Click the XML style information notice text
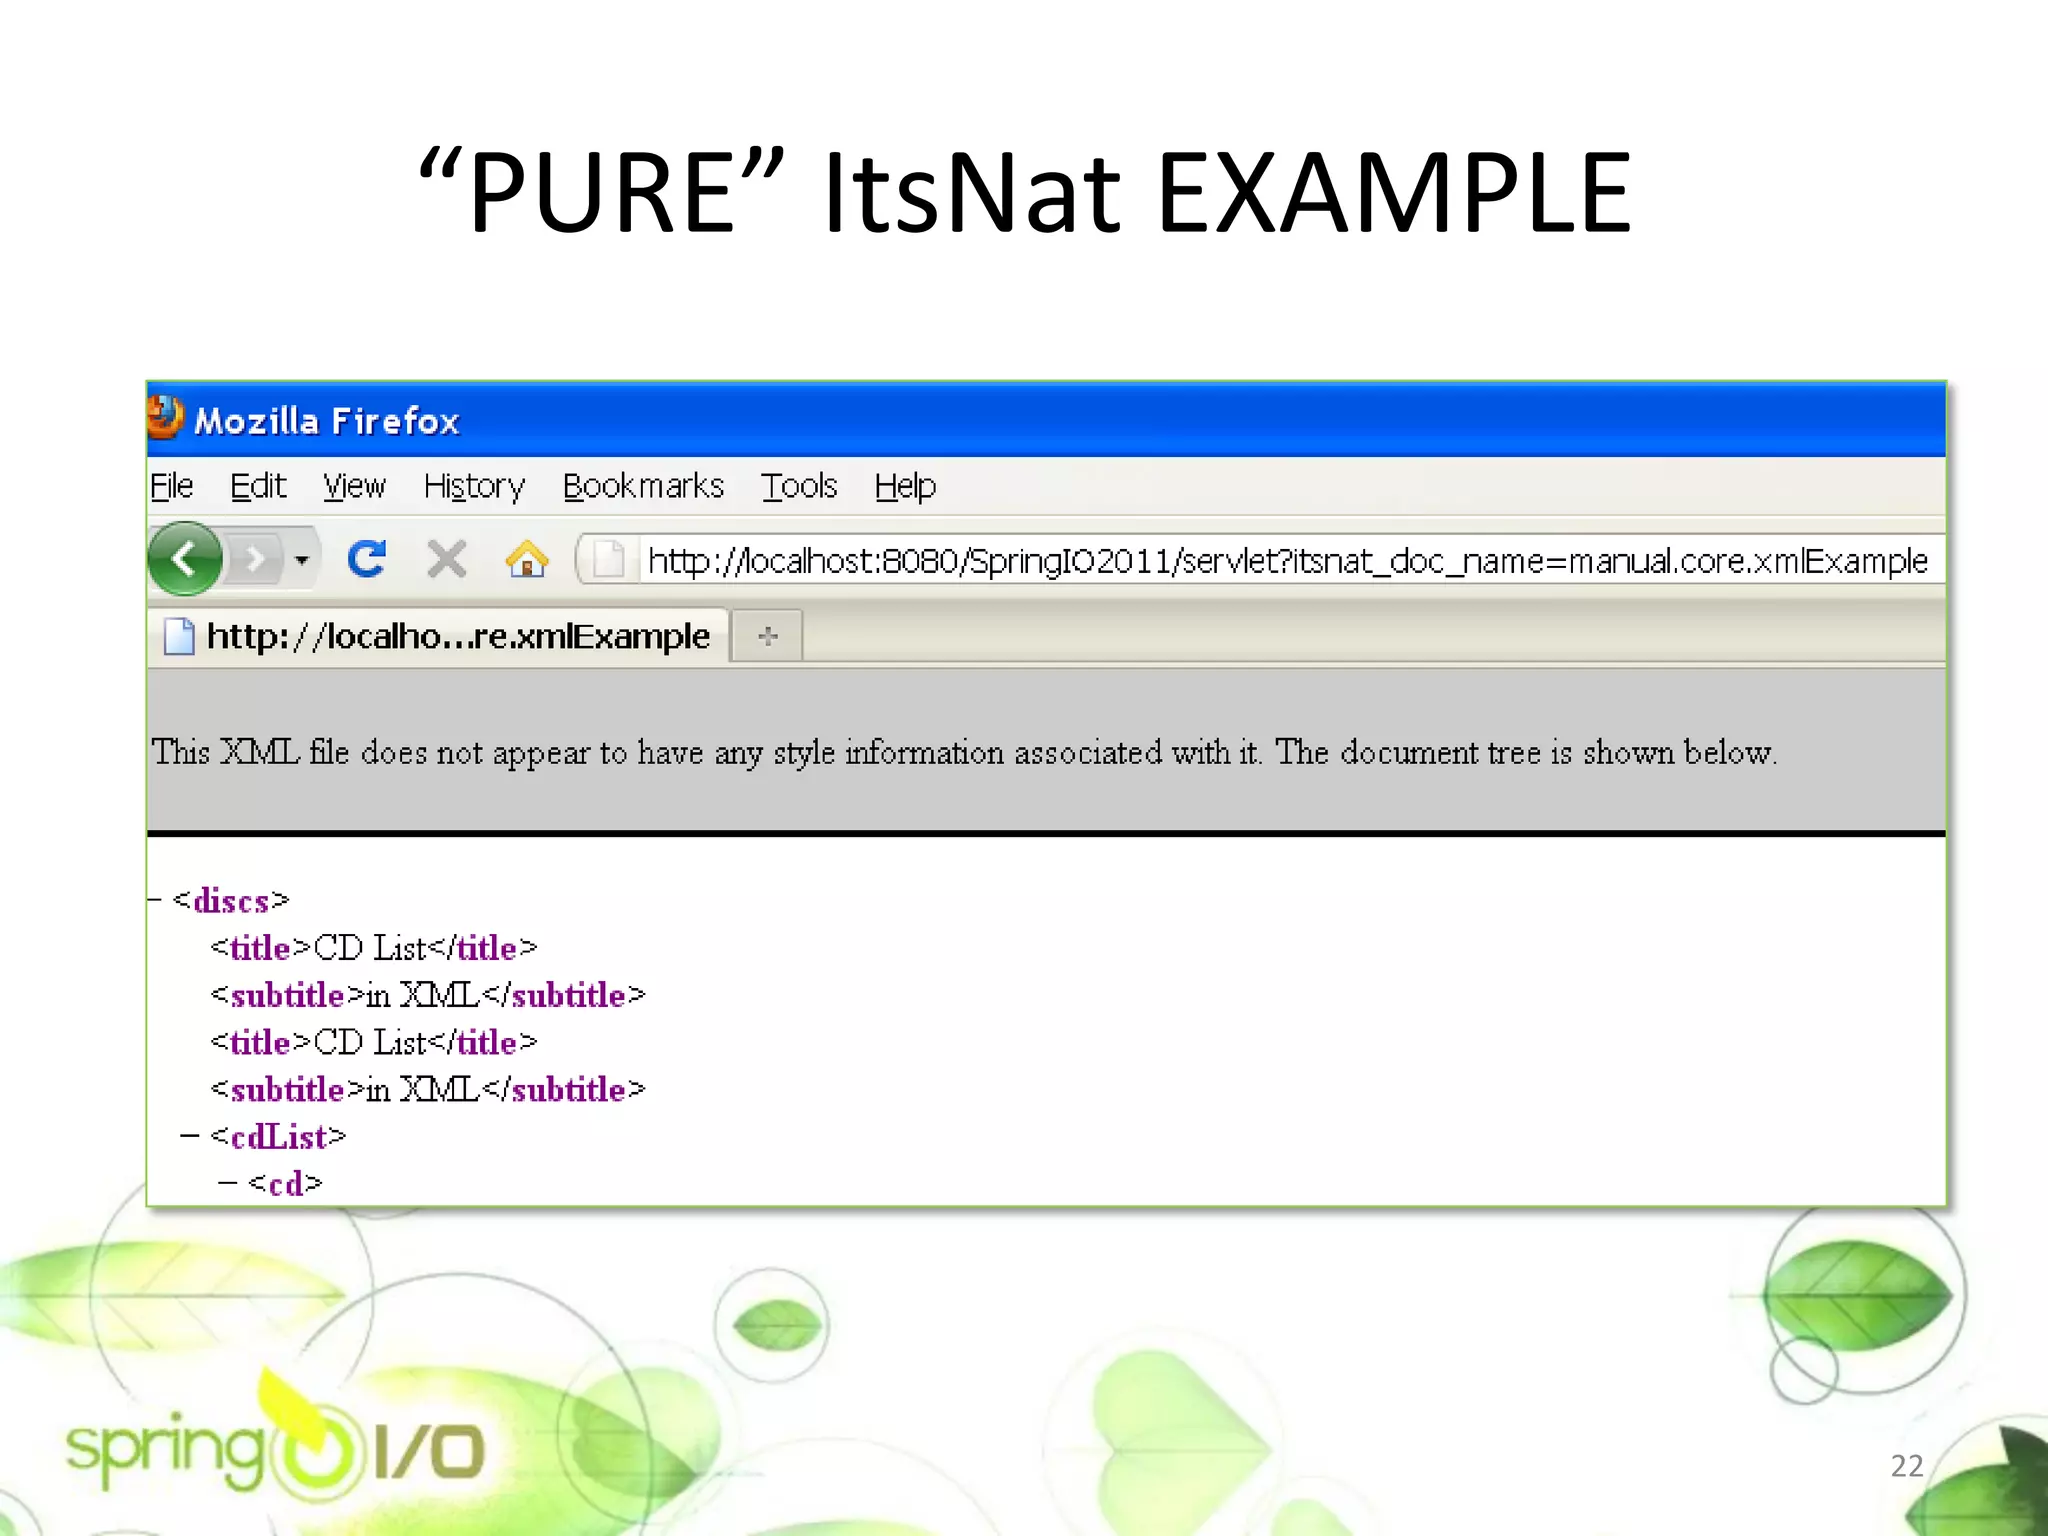Image resolution: width=2048 pixels, height=1536 pixels. [964, 752]
